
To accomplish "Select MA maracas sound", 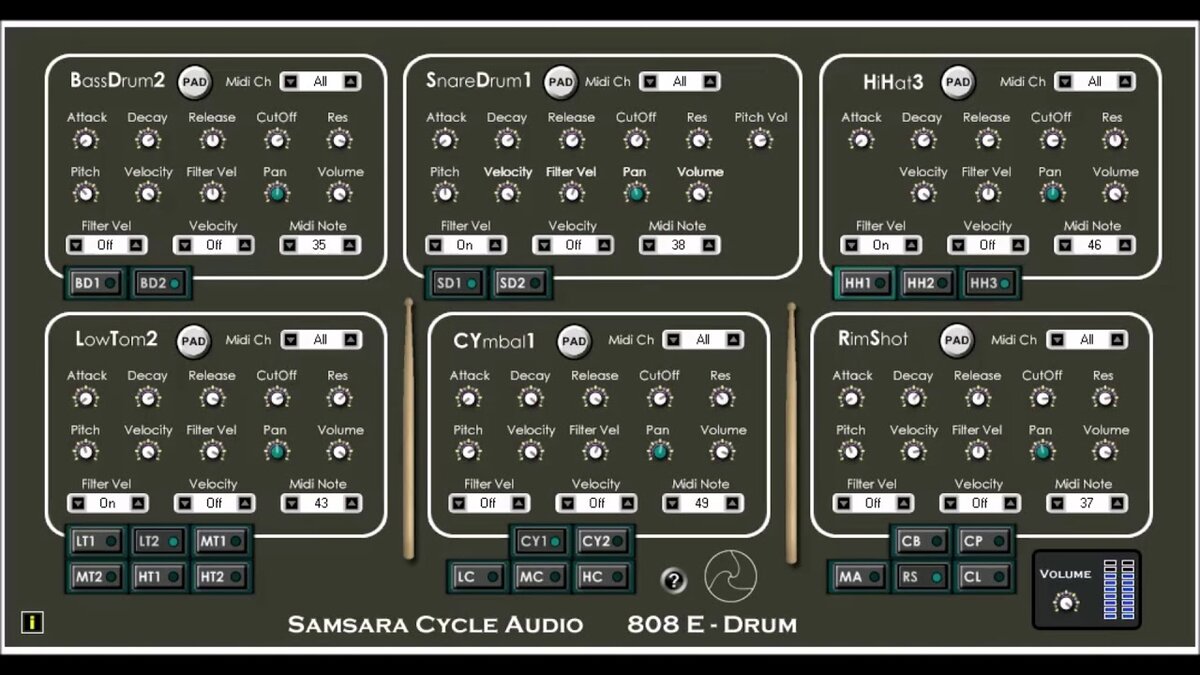I will click(859, 576).
